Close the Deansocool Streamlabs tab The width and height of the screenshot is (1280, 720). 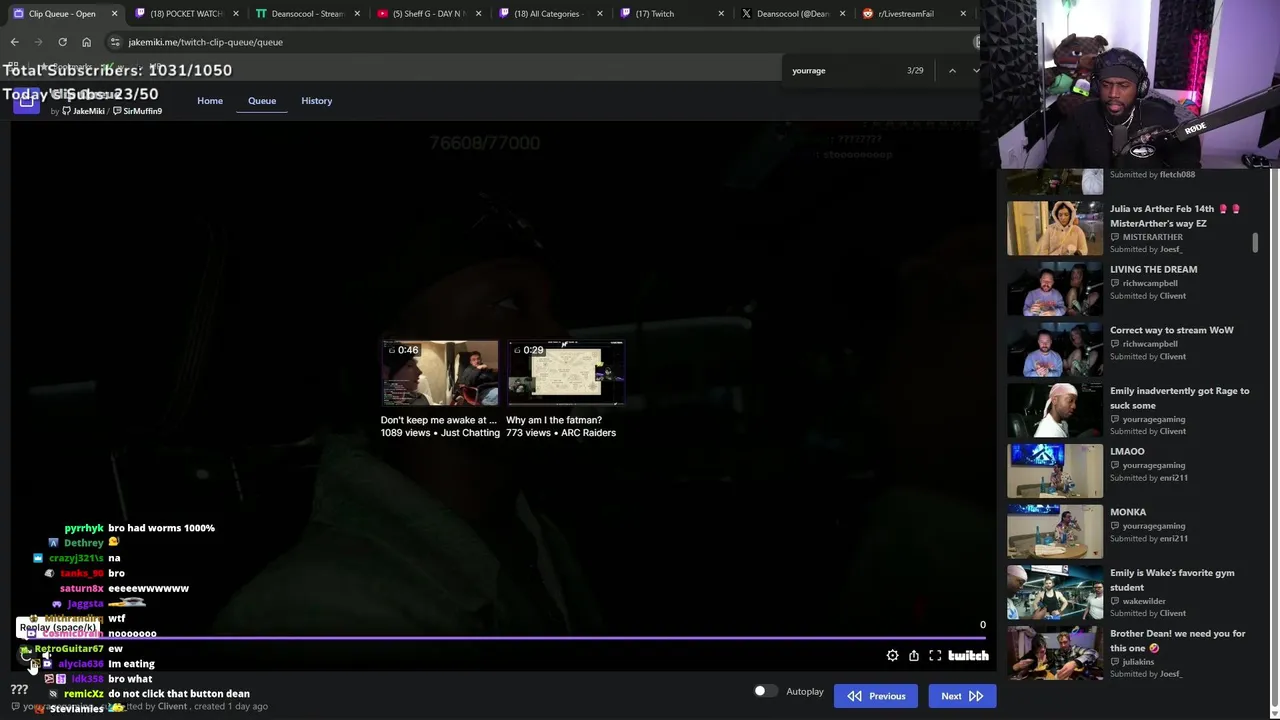click(357, 14)
